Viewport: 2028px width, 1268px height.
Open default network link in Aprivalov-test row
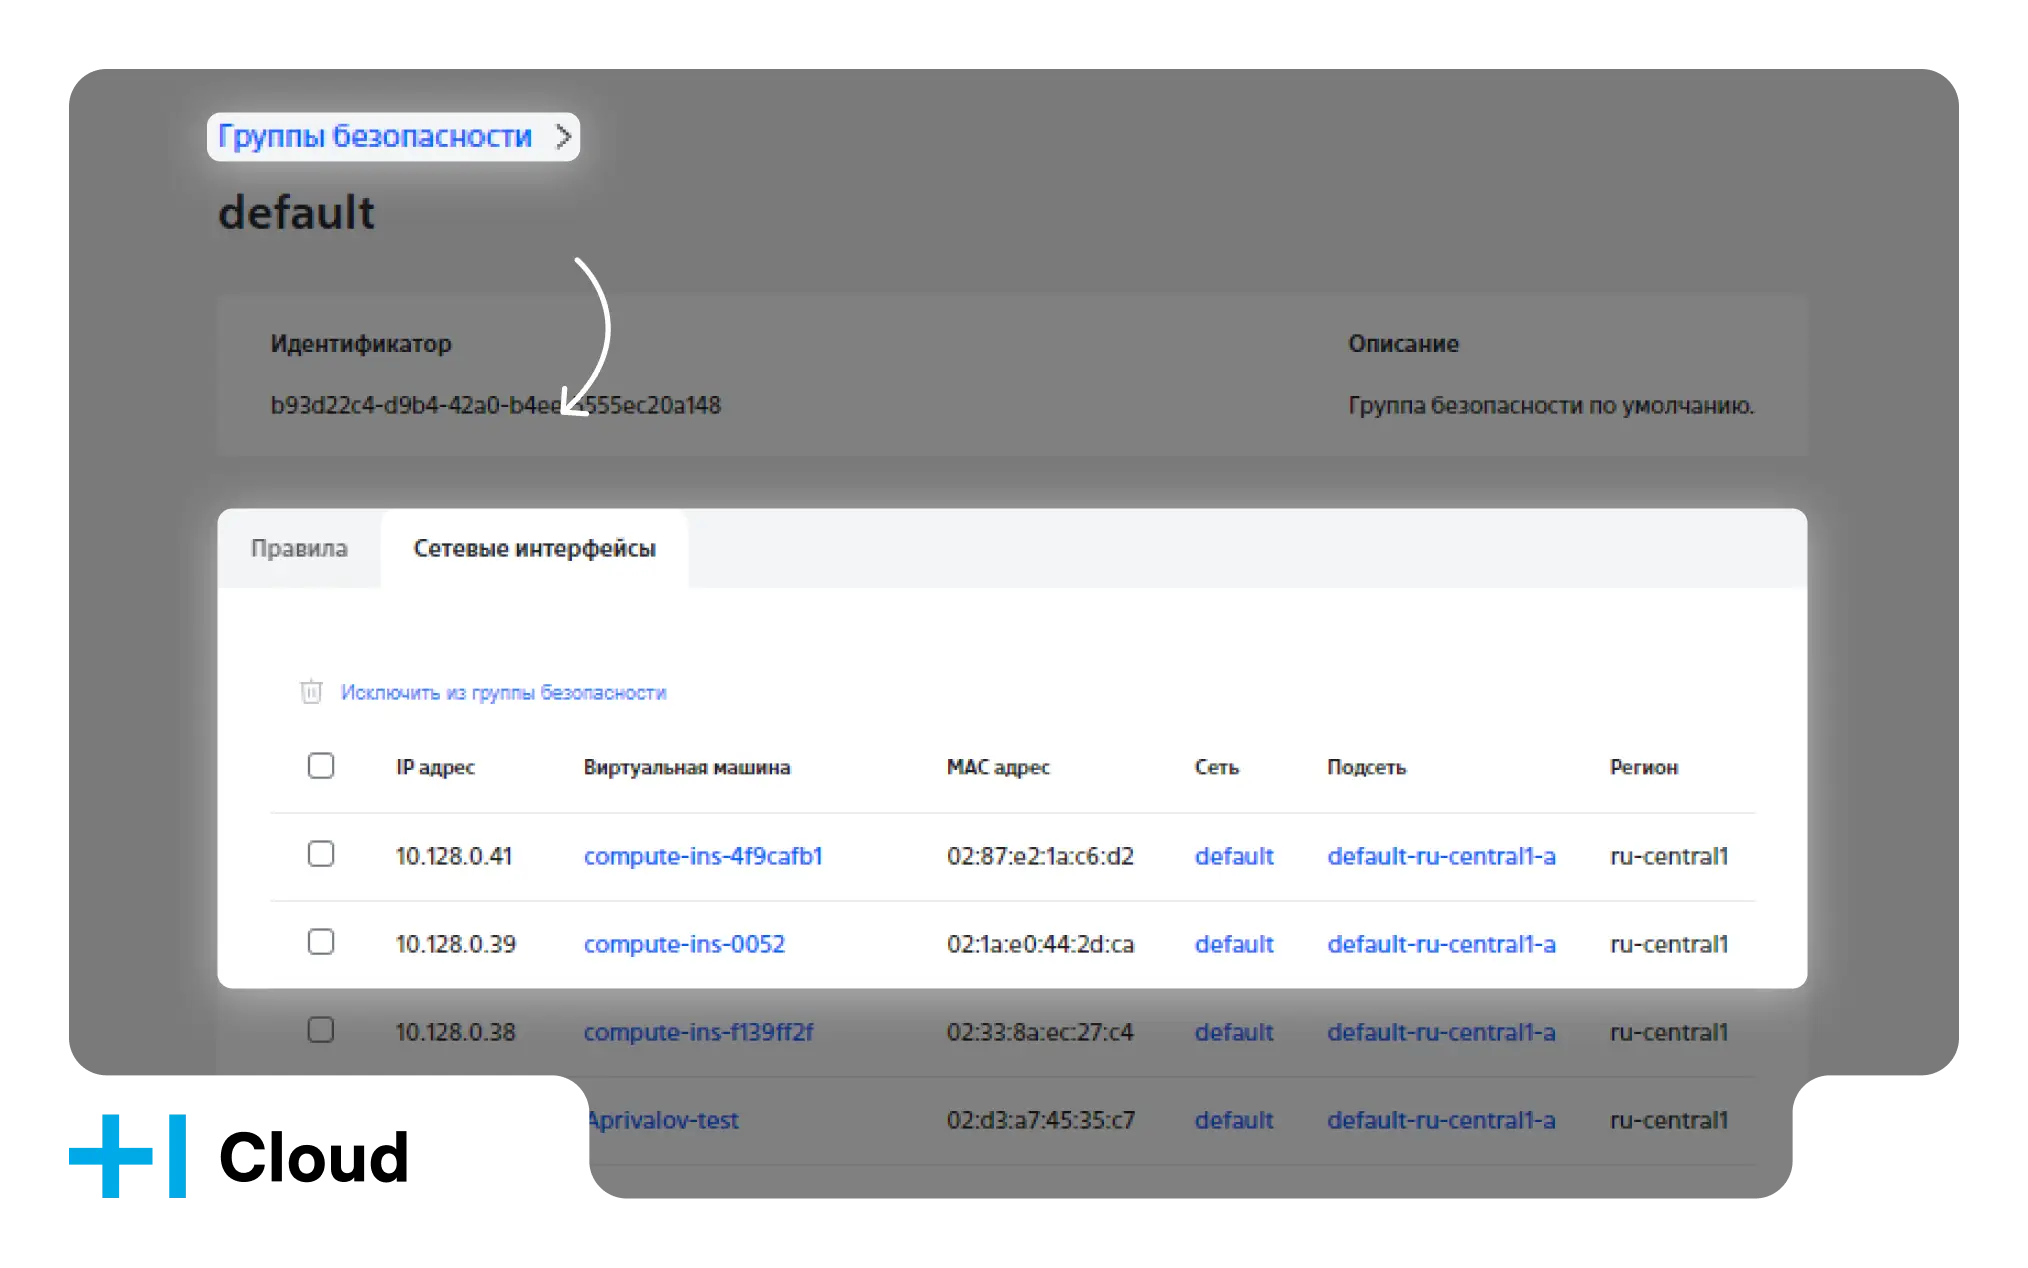(1234, 1120)
